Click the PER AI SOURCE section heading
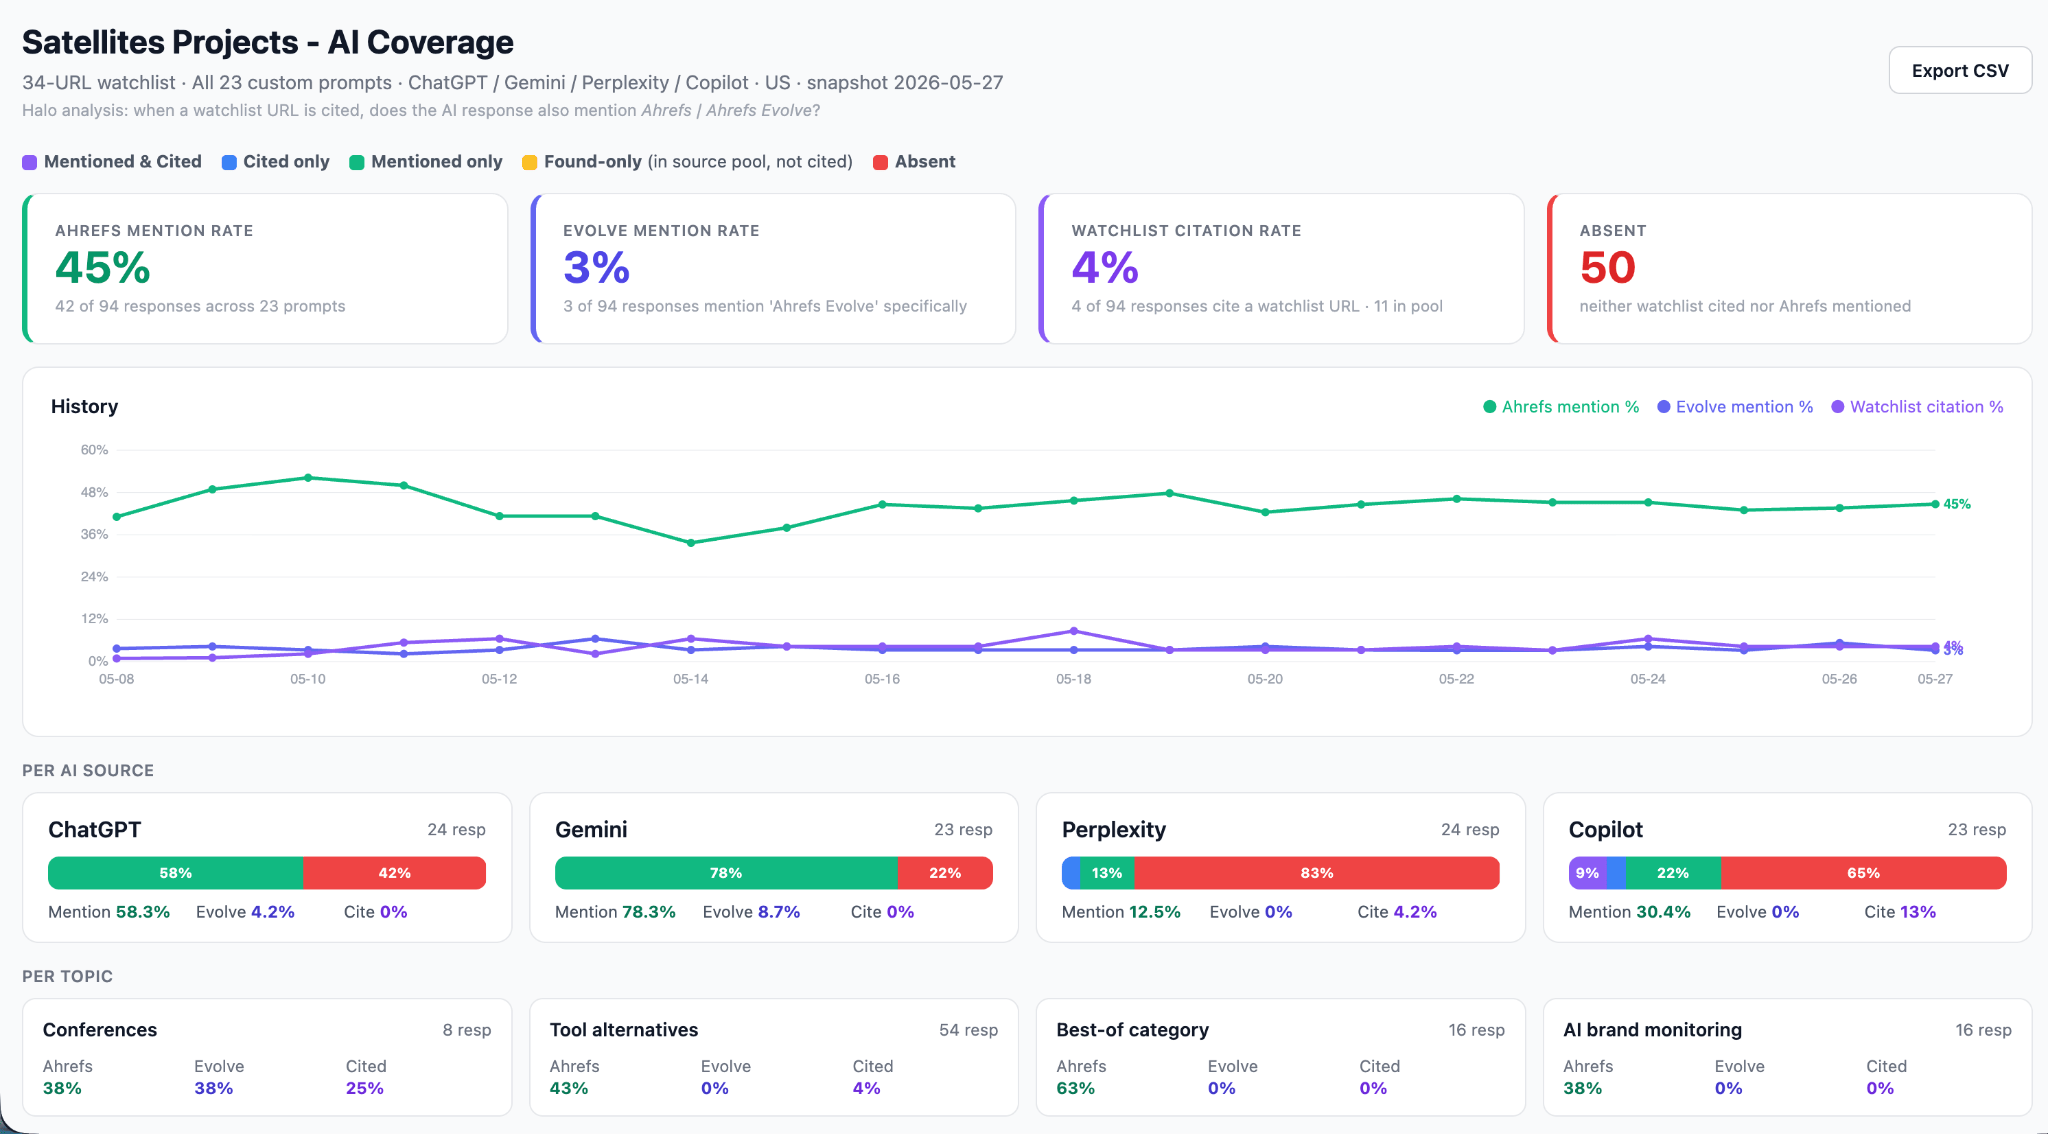This screenshot has width=2048, height=1134. [x=88, y=770]
